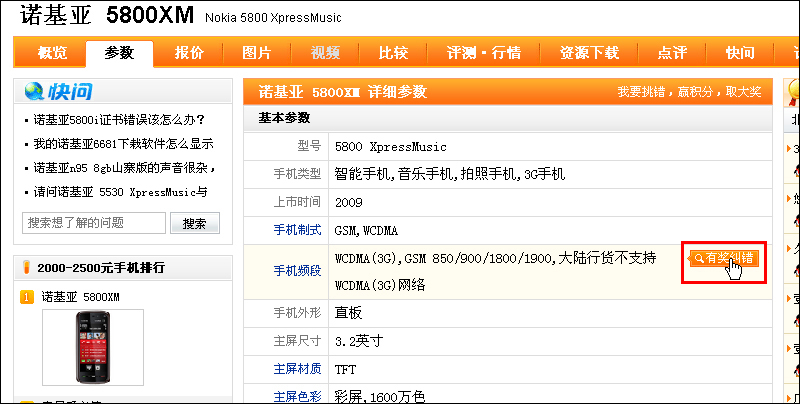
Task: Click the 有奖纠错 button
Action: (723, 258)
